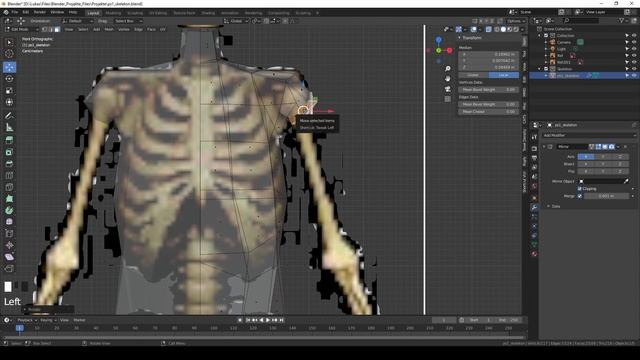Switch to the UV Editing workspace tab
640x360 pixels.
[158, 13]
